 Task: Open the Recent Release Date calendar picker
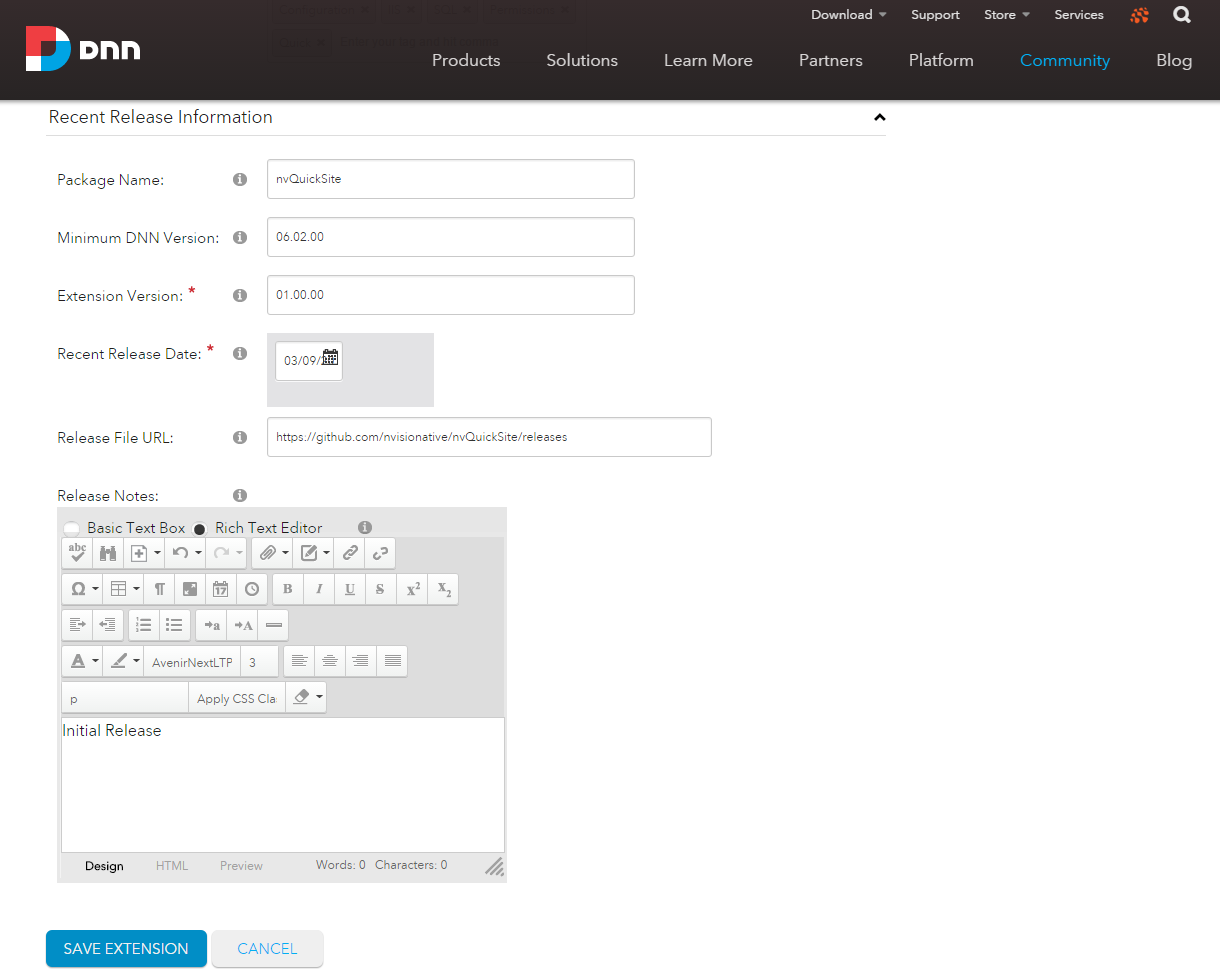tap(331, 357)
